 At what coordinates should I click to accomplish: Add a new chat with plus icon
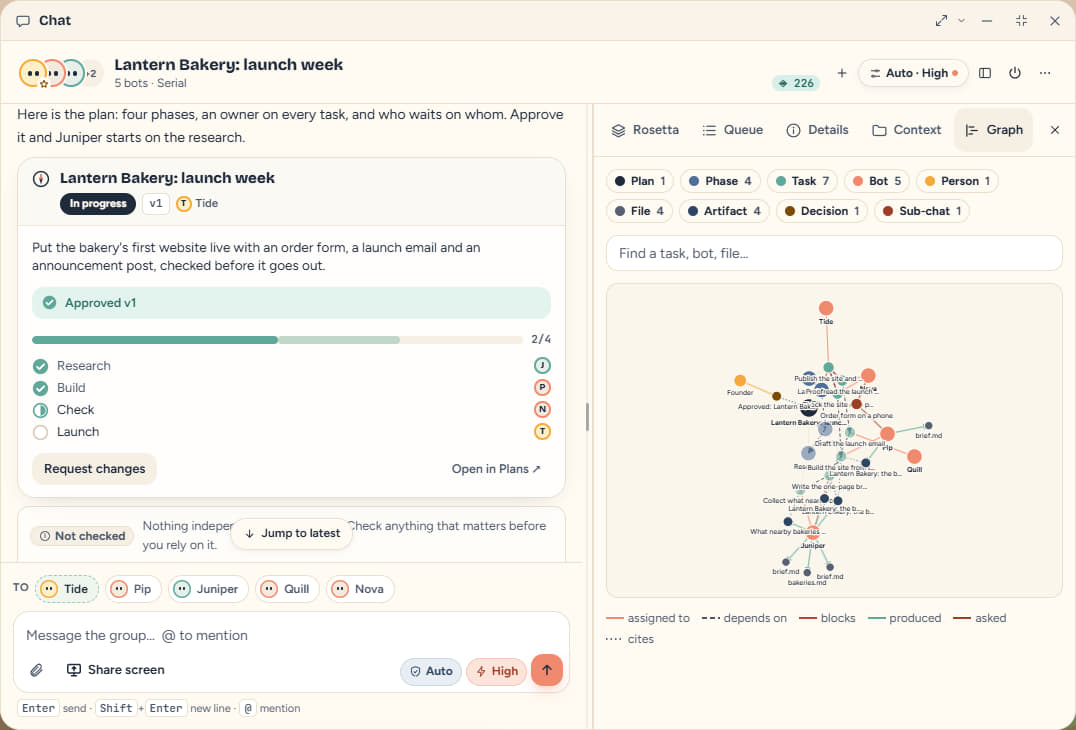tap(841, 73)
